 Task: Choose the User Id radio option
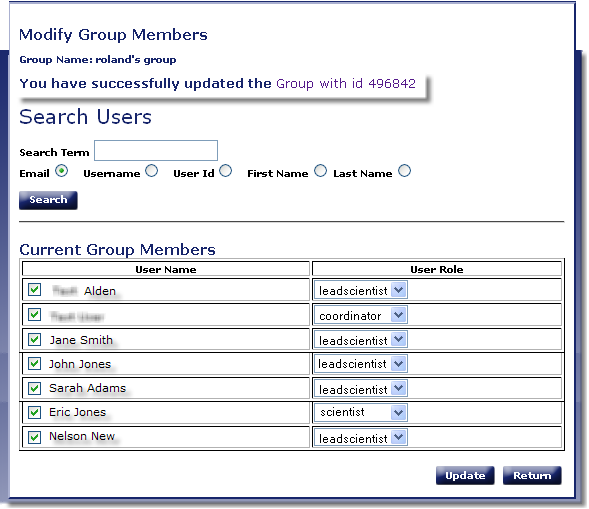[226, 171]
